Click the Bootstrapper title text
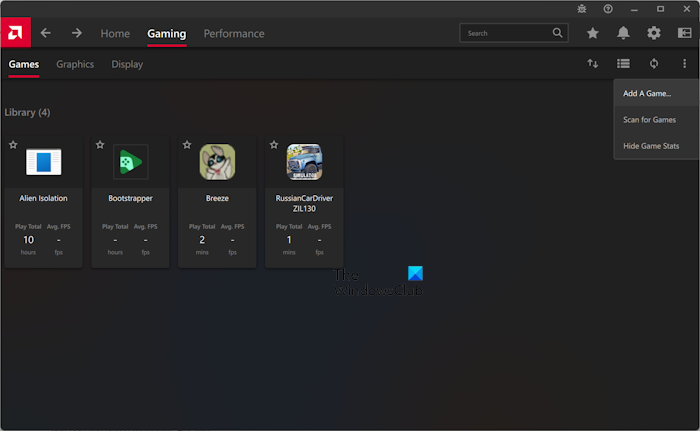The height and width of the screenshot is (431, 700). [x=130, y=198]
